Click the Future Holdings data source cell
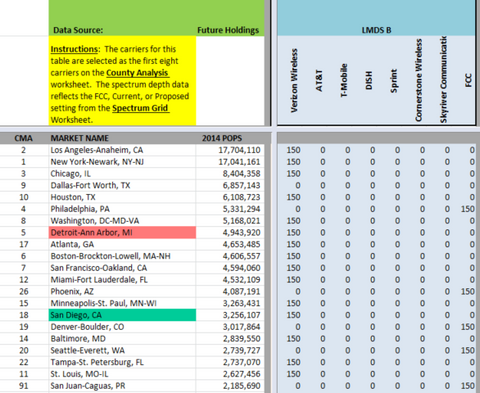 [x=228, y=30]
